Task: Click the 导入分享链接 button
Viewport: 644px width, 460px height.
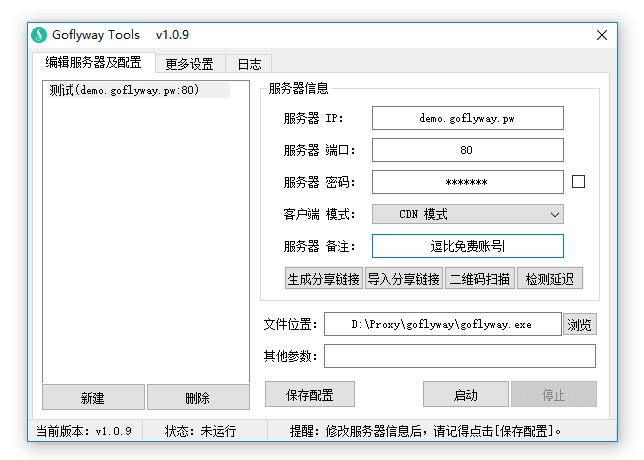Action: (x=403, y=279)
